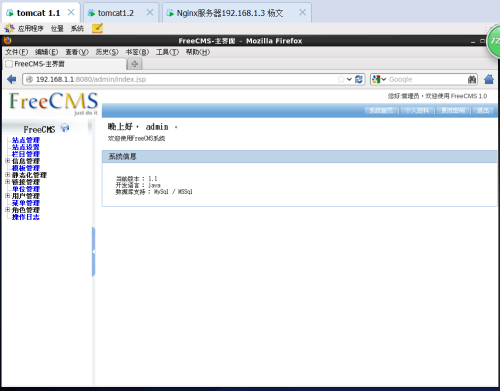
Task: Click the globe icon beside FreeCMS sidebar title
Action: coord(65,128)
